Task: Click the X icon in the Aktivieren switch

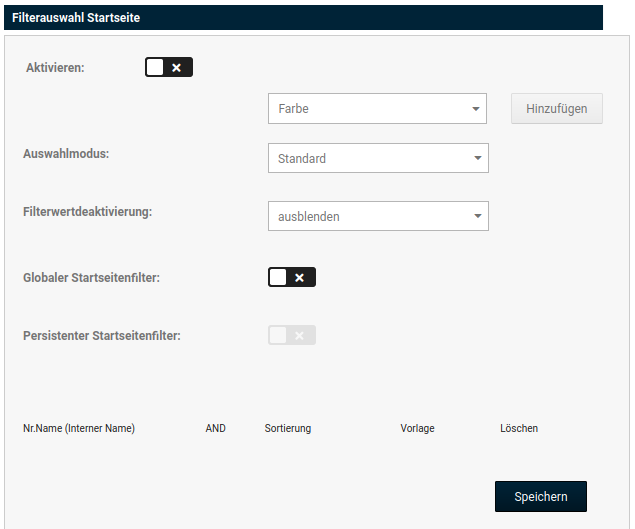Action: click(177, 67)
